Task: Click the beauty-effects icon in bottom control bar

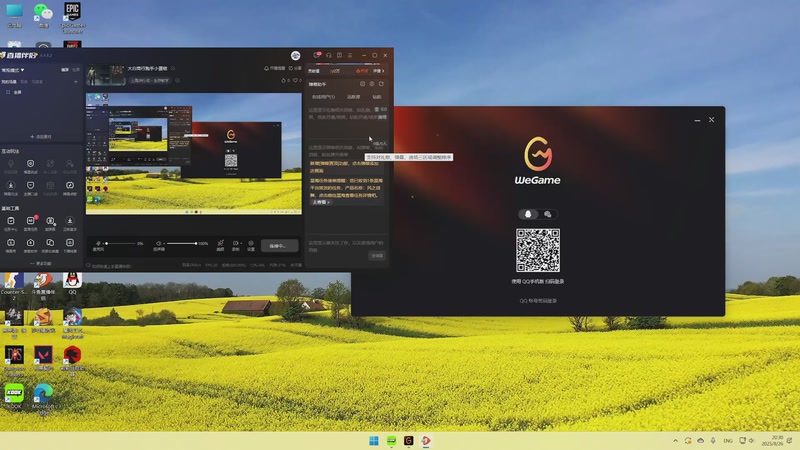Action: coord(220,245)
